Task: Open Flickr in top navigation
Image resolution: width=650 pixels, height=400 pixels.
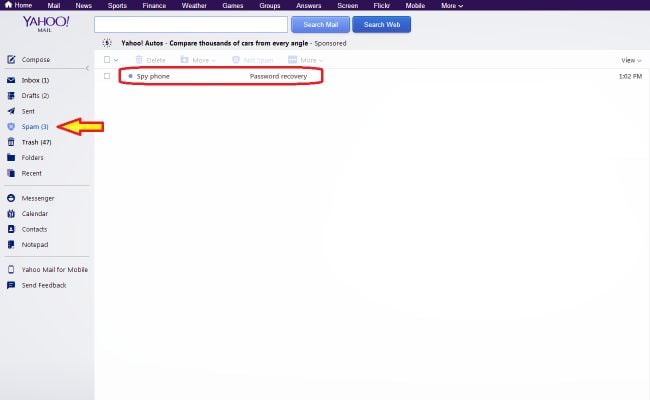Action: click(381, 5)
